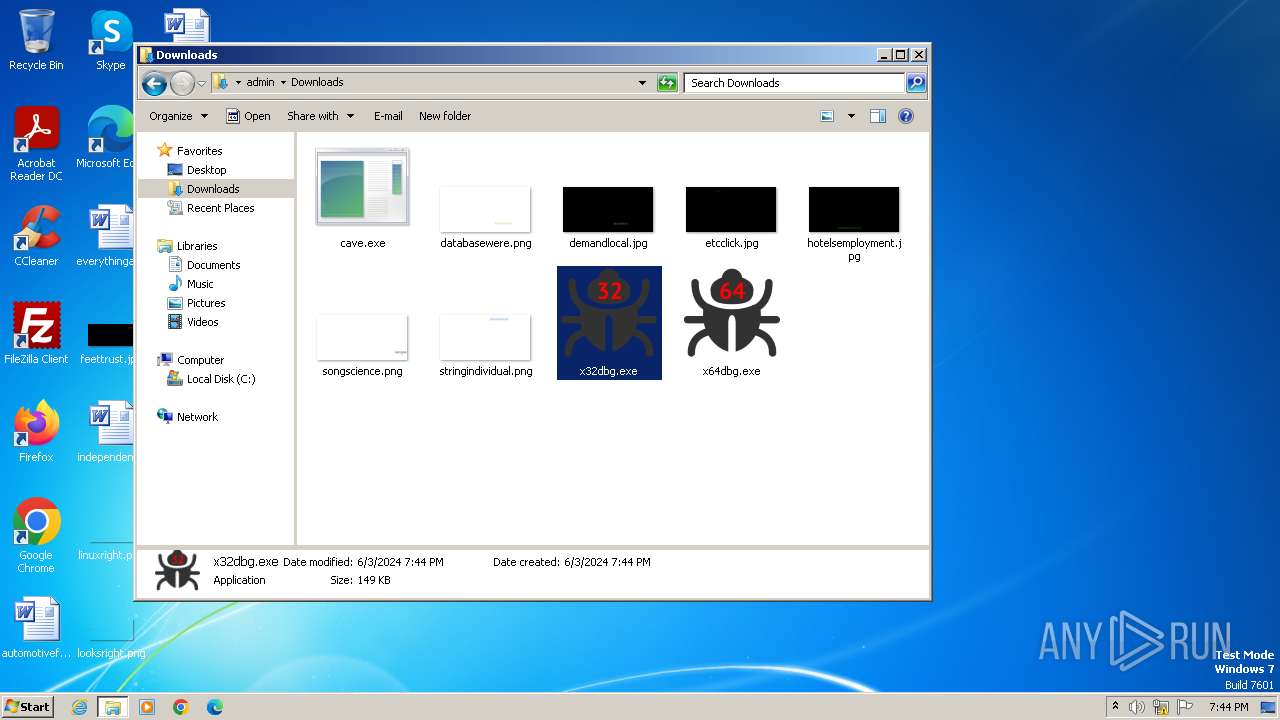The image size is (1280, 720).
Task: Select songscience.png thumbnail
Action: 362,337
